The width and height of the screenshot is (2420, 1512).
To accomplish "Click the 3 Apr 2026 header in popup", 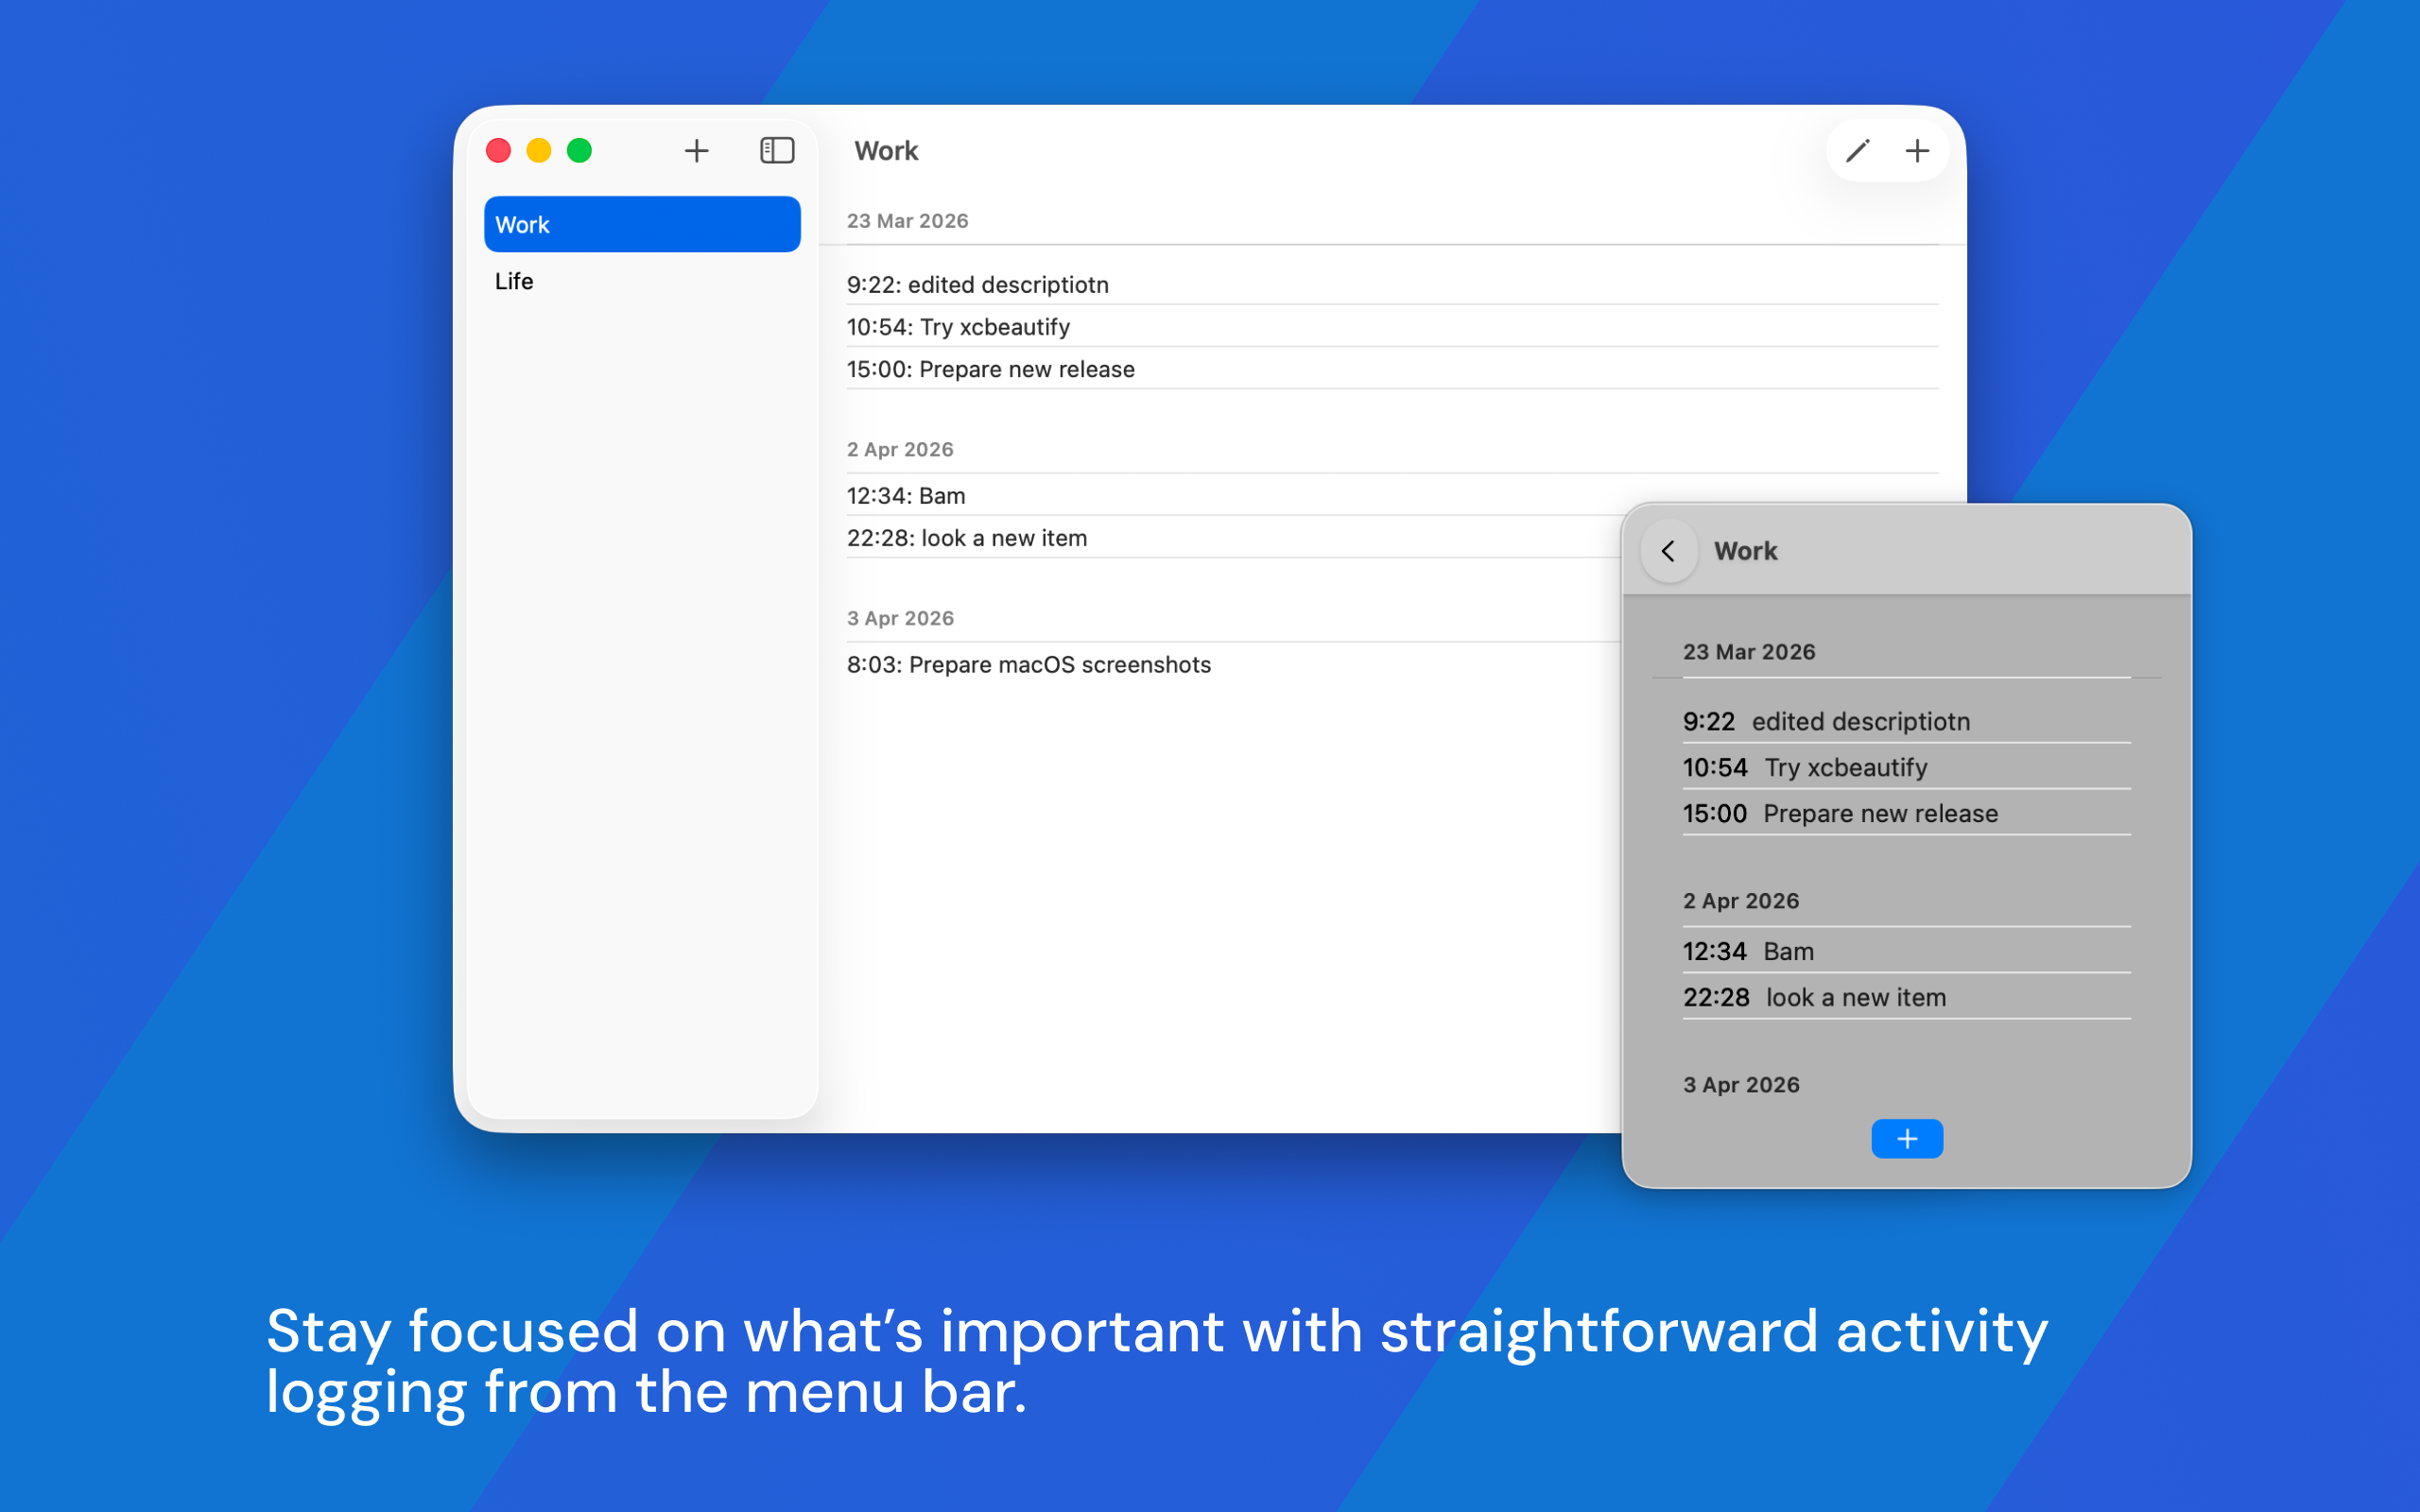I will (x=1741, y=1085).
